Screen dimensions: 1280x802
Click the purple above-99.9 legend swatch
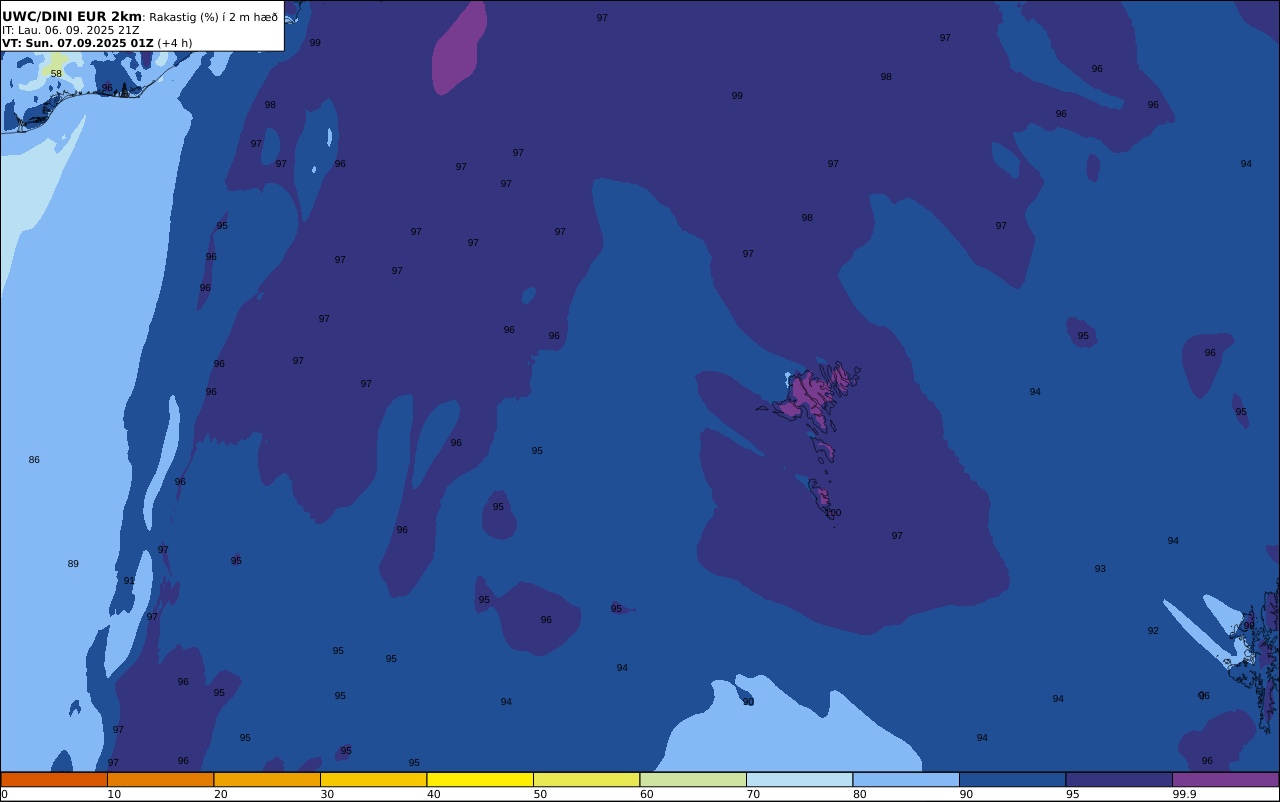pos(1225,779)
